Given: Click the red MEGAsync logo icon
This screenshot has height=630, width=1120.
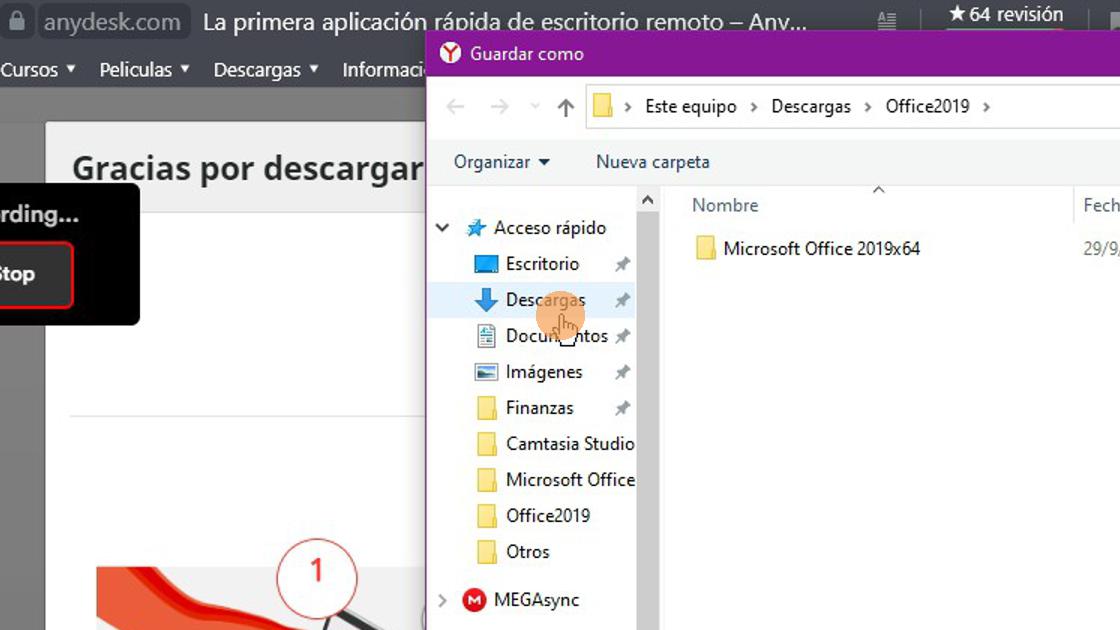Looking at the screenshot, I should (474, 600).
